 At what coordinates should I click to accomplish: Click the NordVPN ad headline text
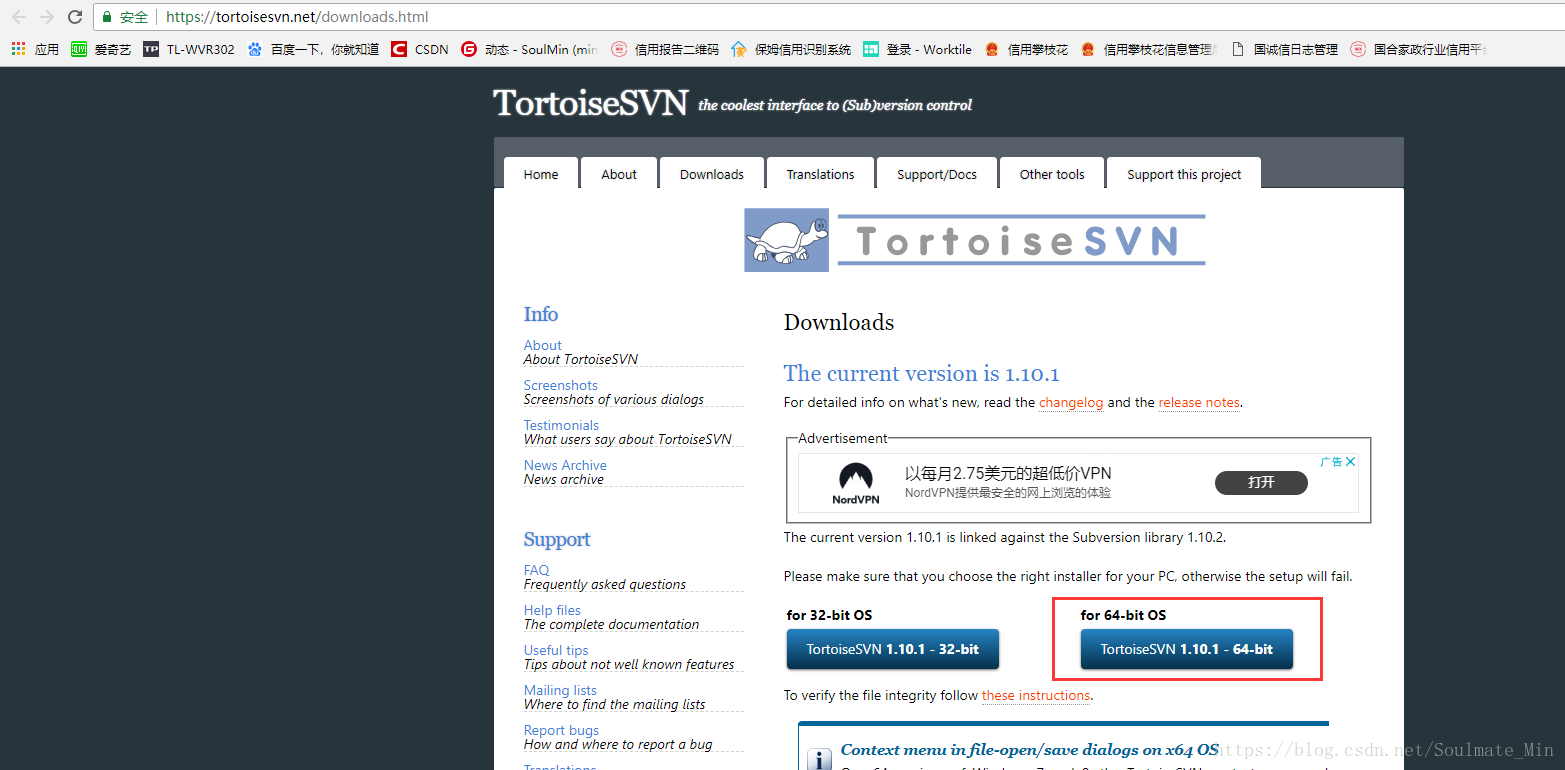click(x=1008, y=473)
